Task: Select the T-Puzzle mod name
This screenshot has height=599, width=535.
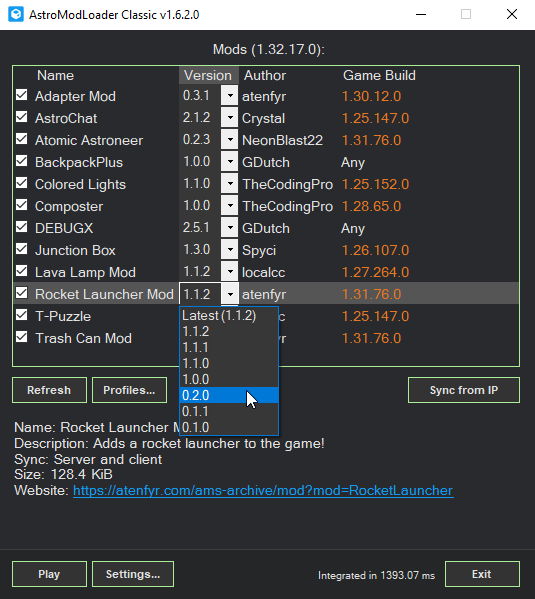Action: (x=63, y=316)
